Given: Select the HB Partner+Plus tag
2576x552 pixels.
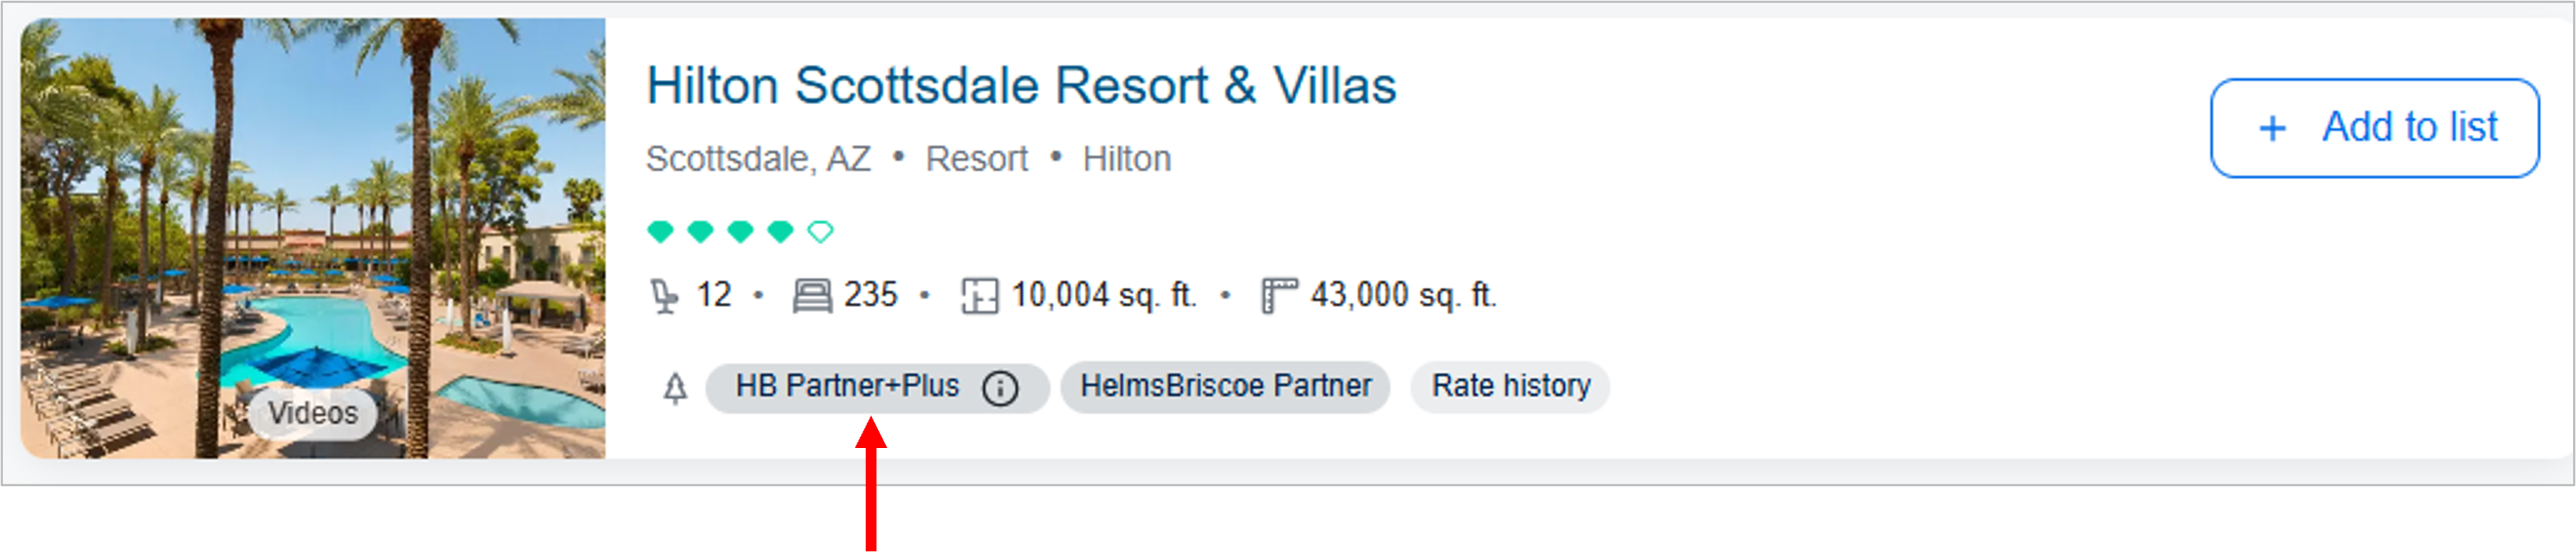Looking at the screenshot, I should click(846, 387).
